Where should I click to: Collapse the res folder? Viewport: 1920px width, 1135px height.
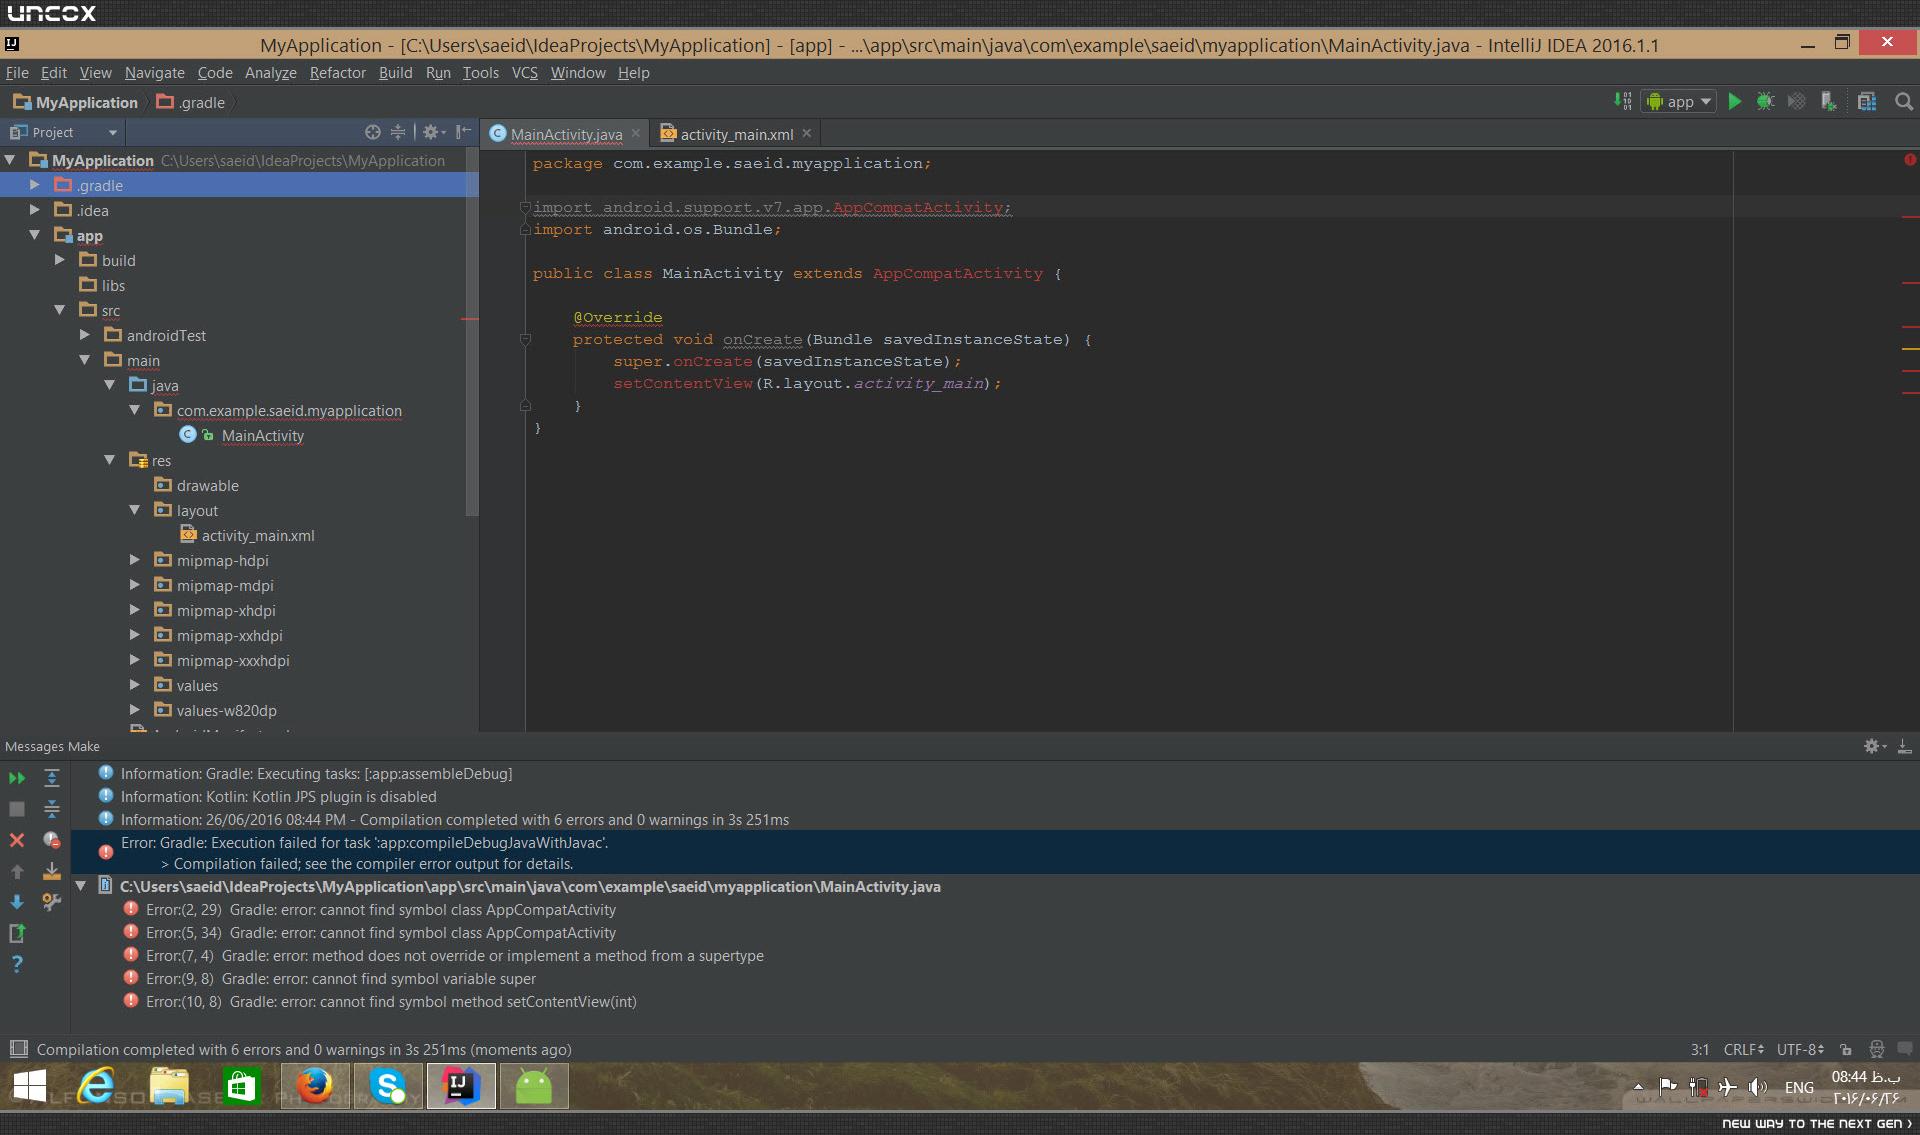click(x=110, y=460)
